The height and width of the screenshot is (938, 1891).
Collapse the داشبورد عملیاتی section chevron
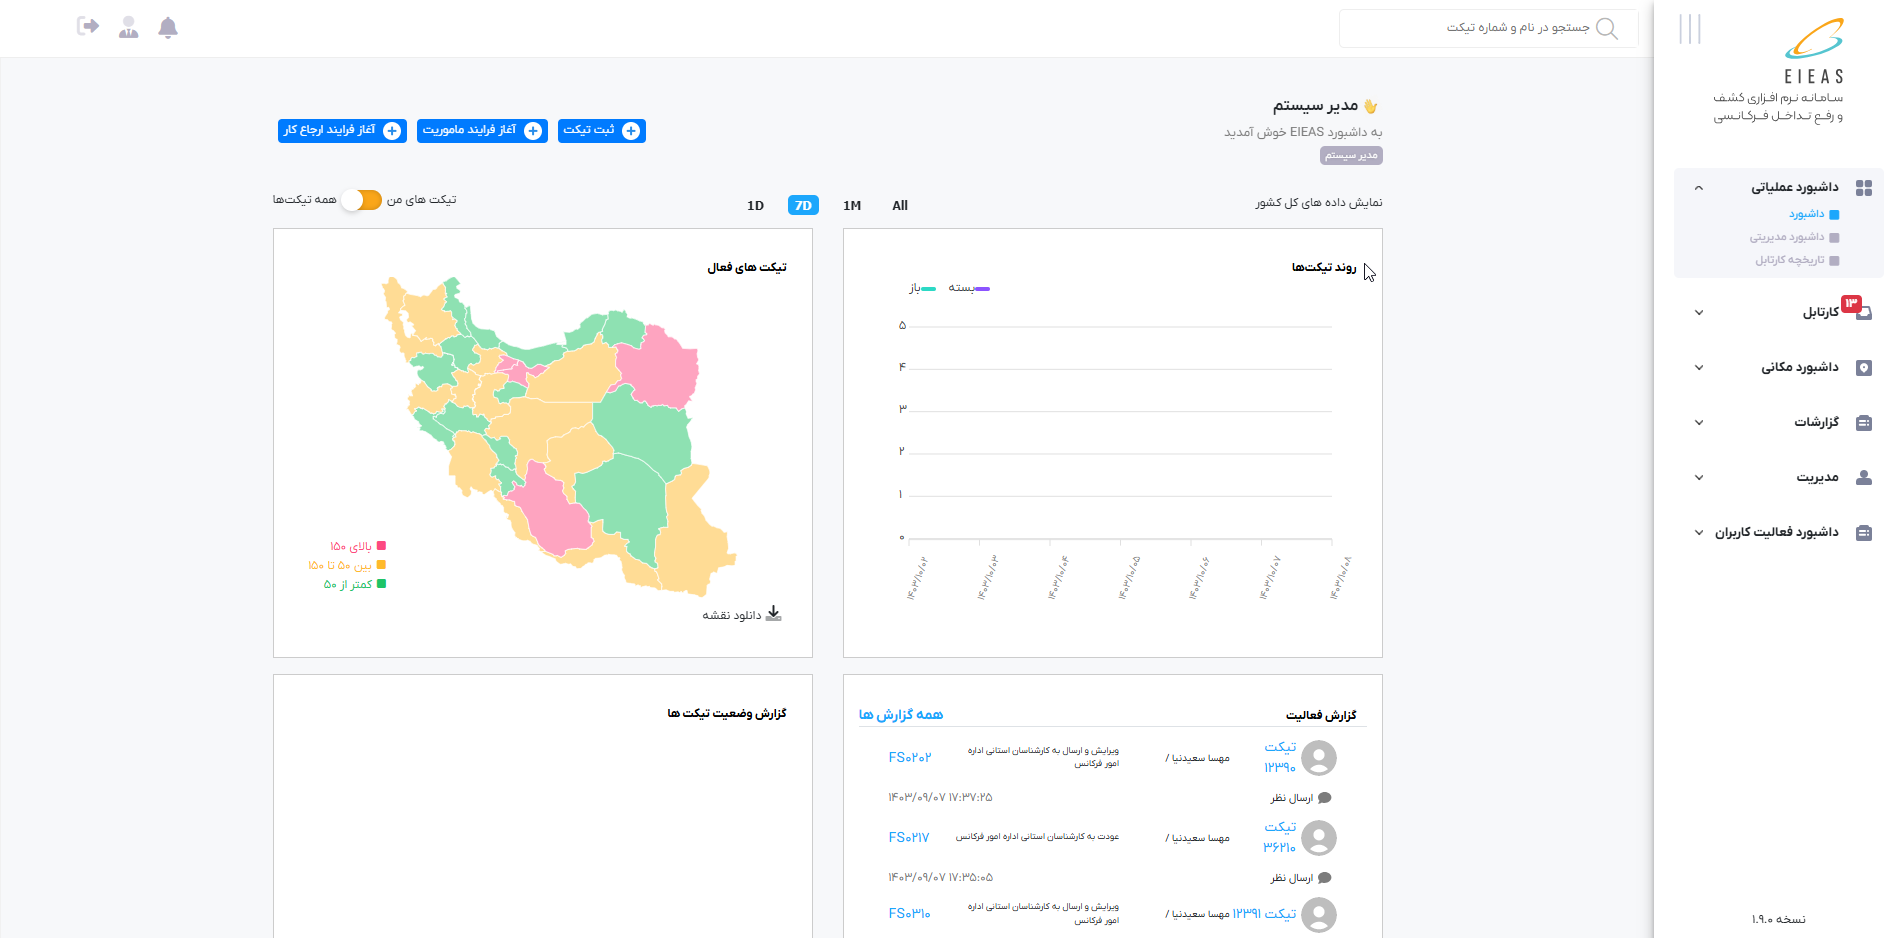tap(1698, 188)
